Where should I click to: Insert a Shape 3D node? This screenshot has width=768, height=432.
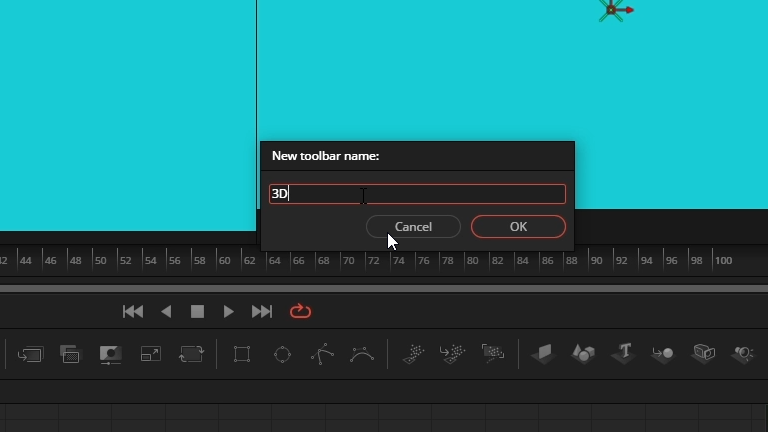click(x=583, y=354)
